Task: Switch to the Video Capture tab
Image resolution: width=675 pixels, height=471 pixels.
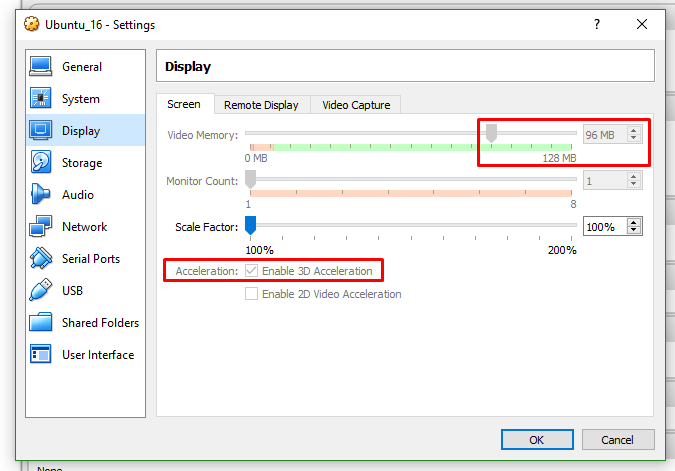Action: [356, 105]
